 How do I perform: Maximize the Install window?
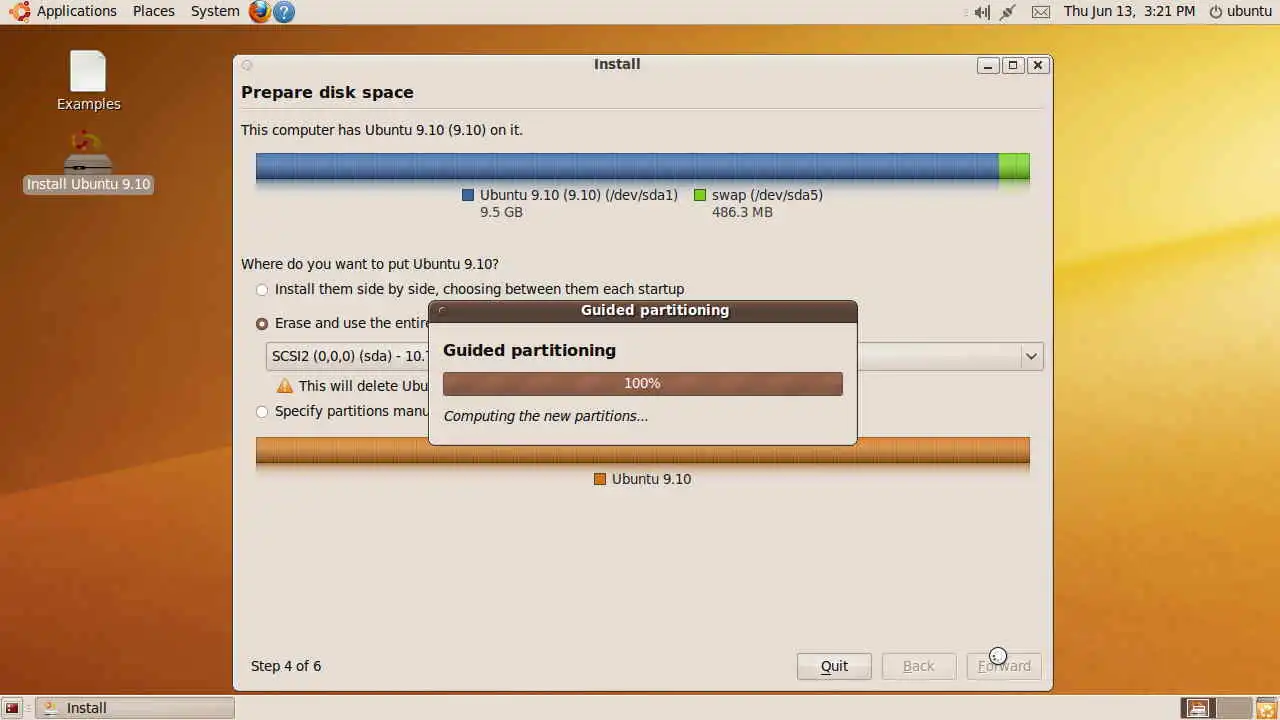1013,65
